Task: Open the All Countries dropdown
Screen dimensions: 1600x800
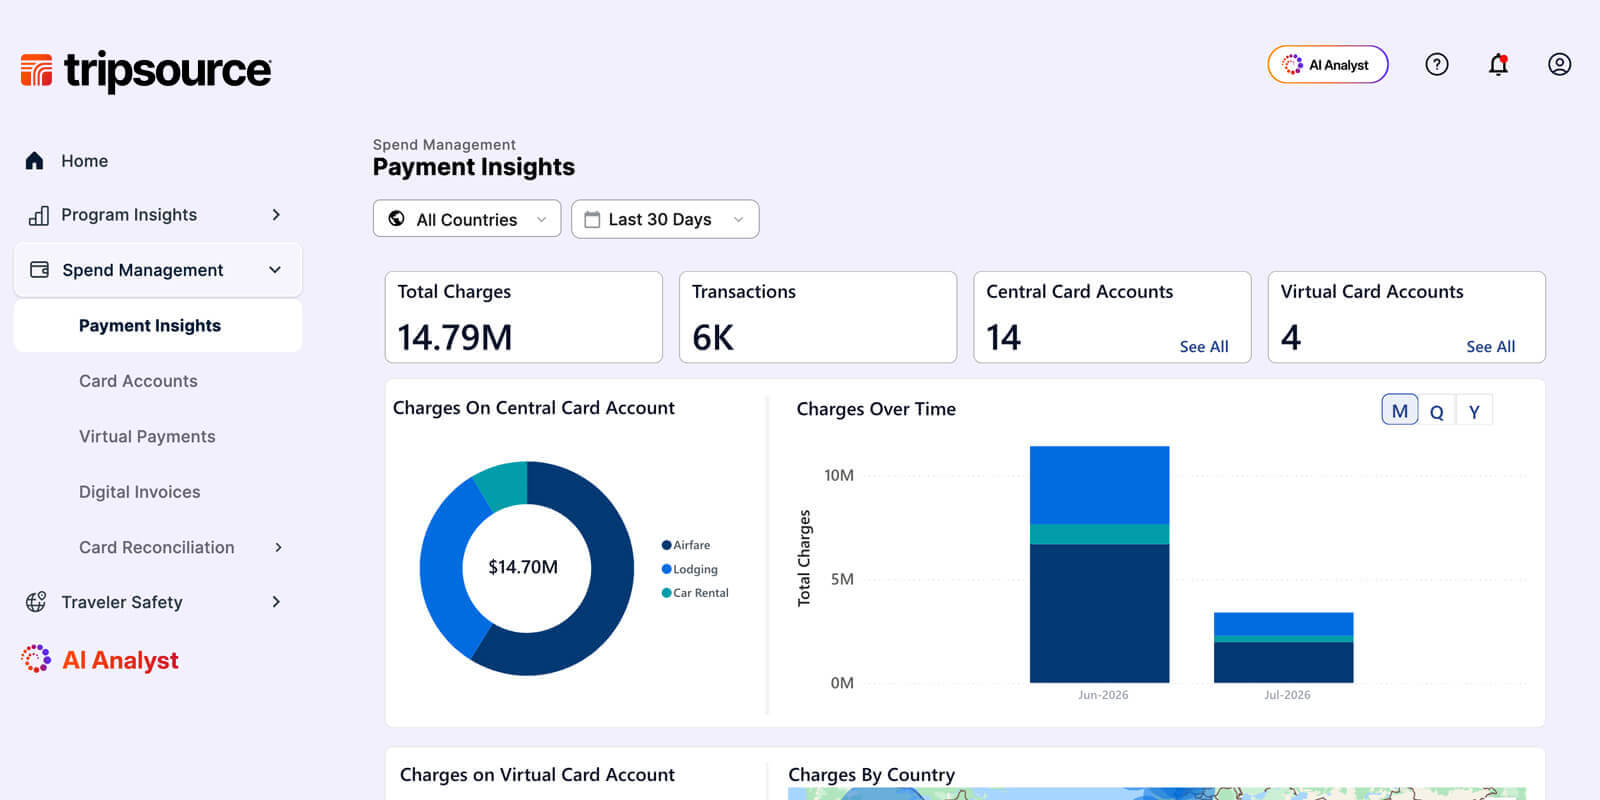Action: (467, 219)
